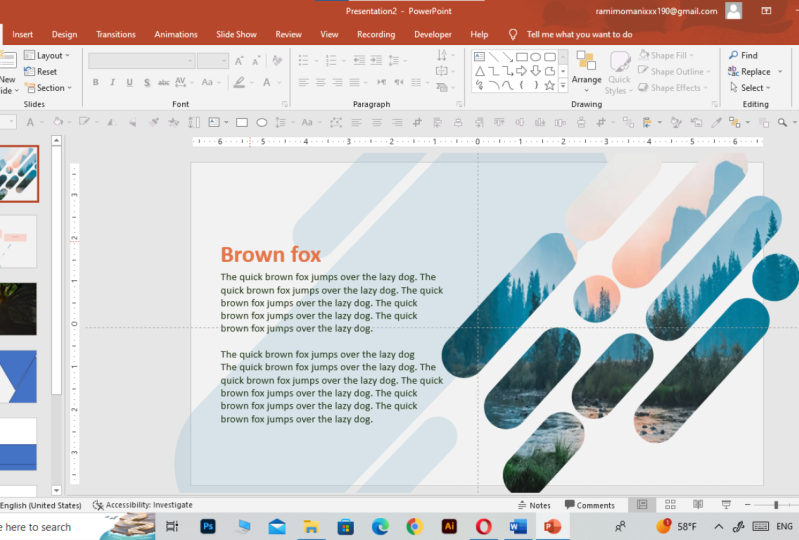Open the font name combo box
The height and width of the screenshot is (540, 799).
[142, 61]
